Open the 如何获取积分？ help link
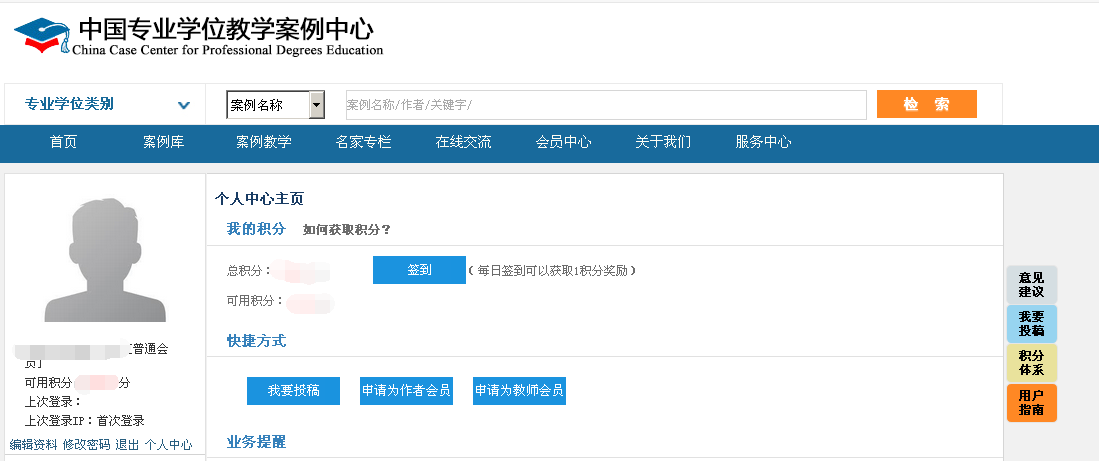Viewport: 1099px width, 461px height. tap(347, 230)
